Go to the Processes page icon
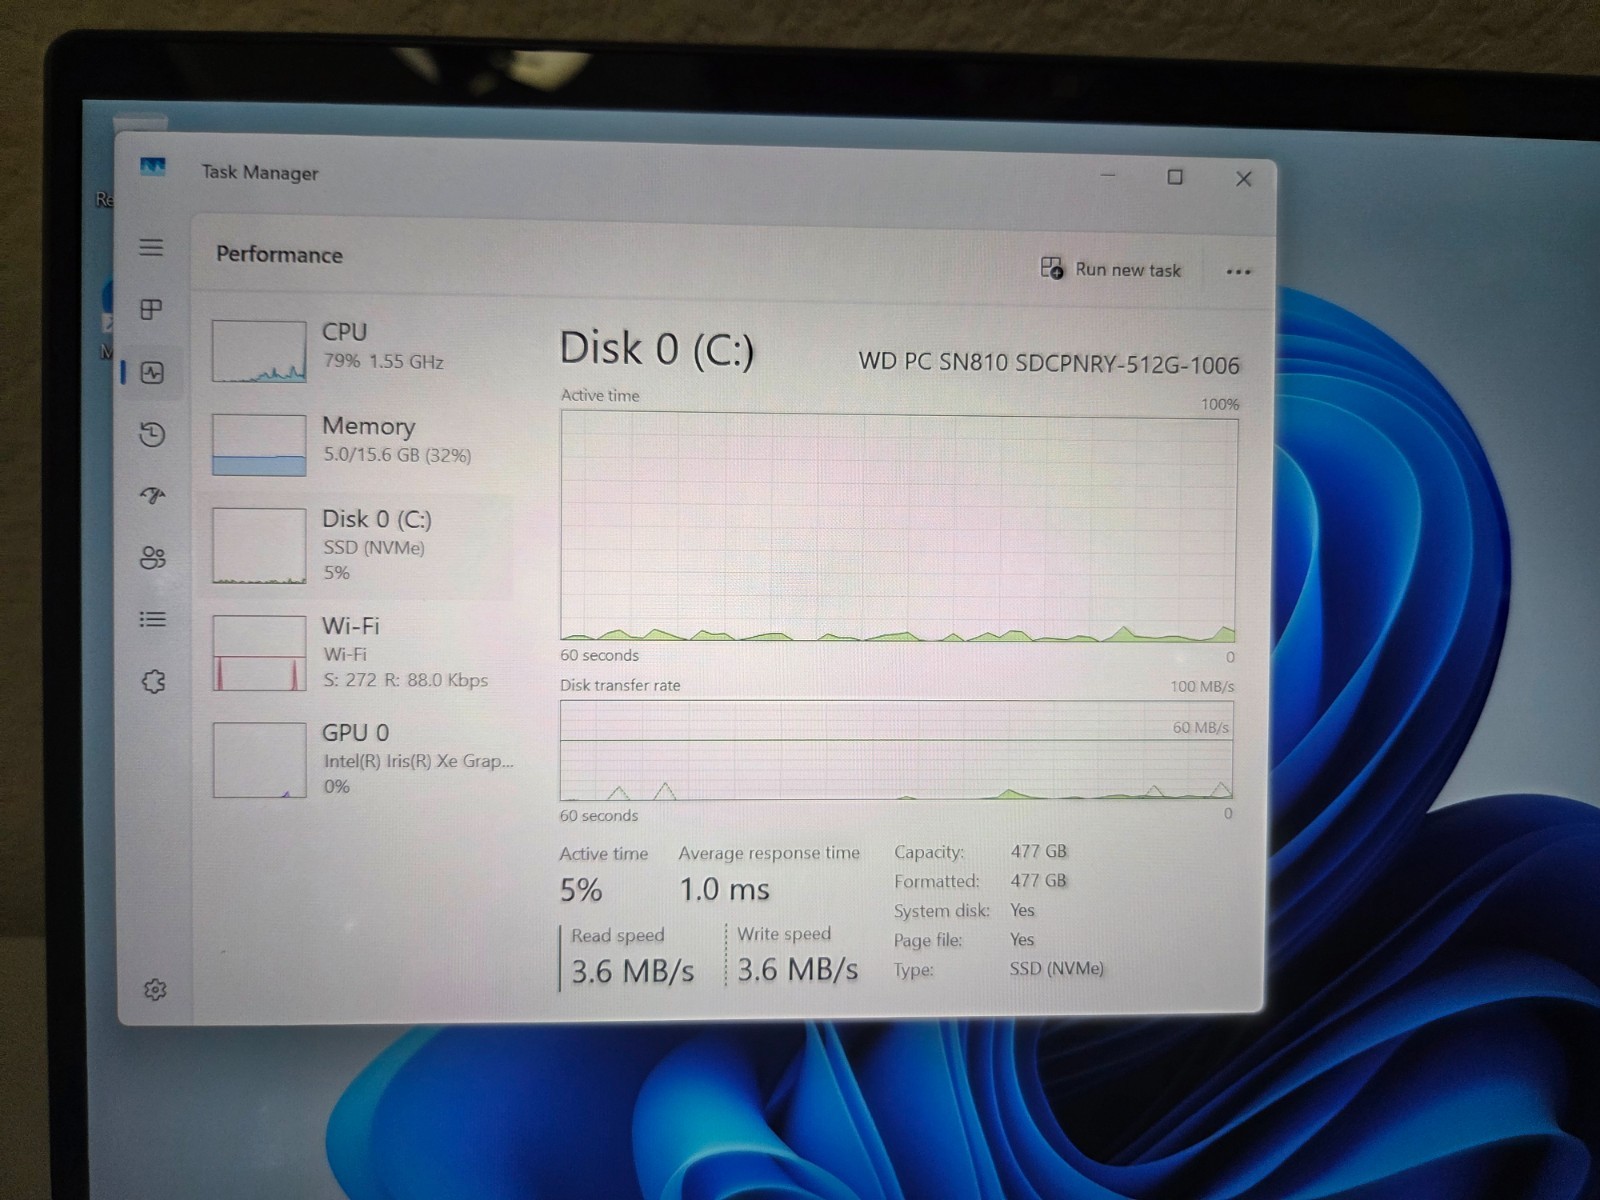 (151, 310)
